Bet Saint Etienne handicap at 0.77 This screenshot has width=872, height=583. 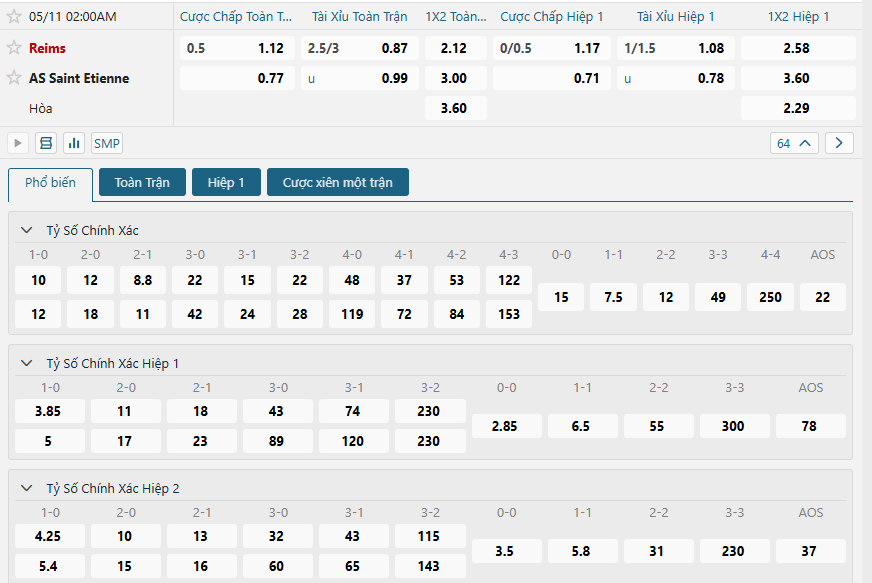point(237,78)
